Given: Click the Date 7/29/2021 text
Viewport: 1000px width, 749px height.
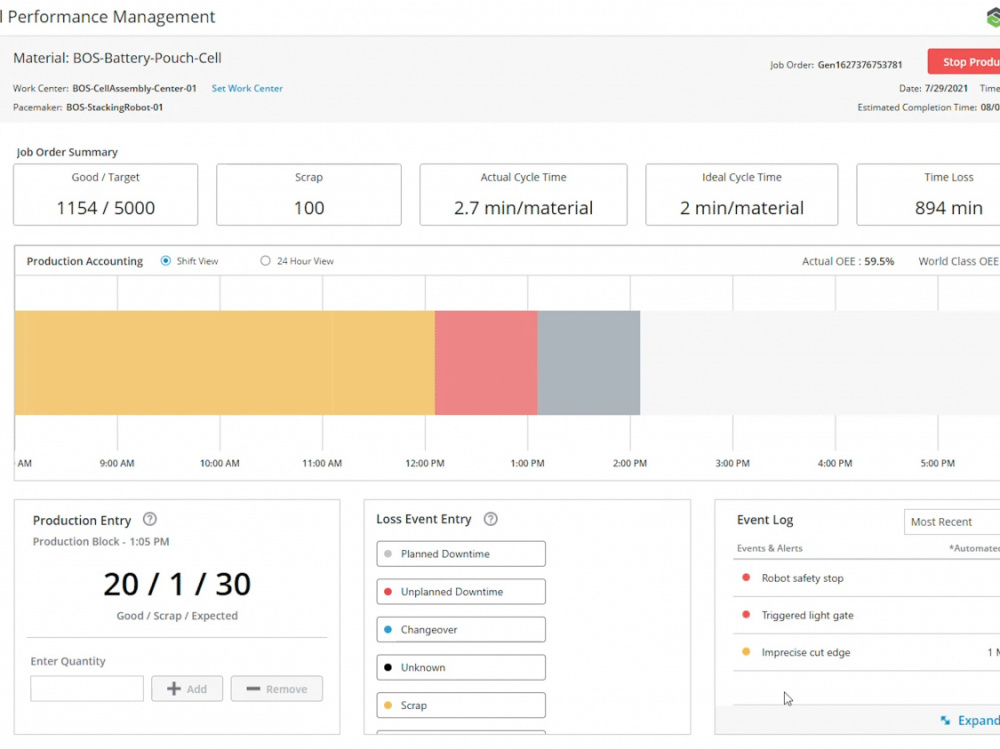Looking at the screenshot, I should tap(933, 89).
